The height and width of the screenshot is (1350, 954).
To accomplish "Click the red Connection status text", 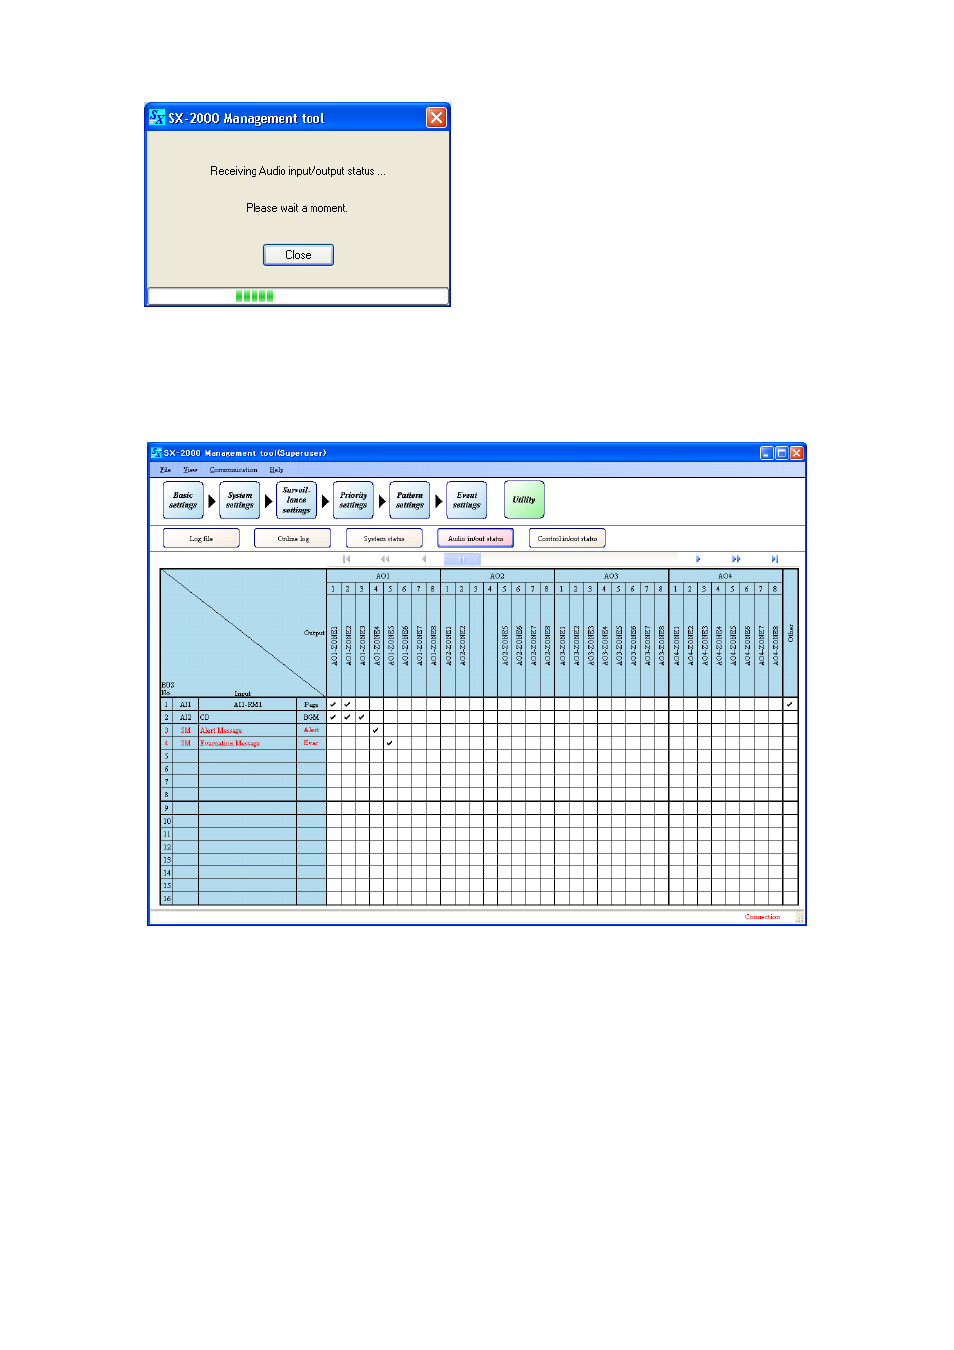I will coord(762,917).
